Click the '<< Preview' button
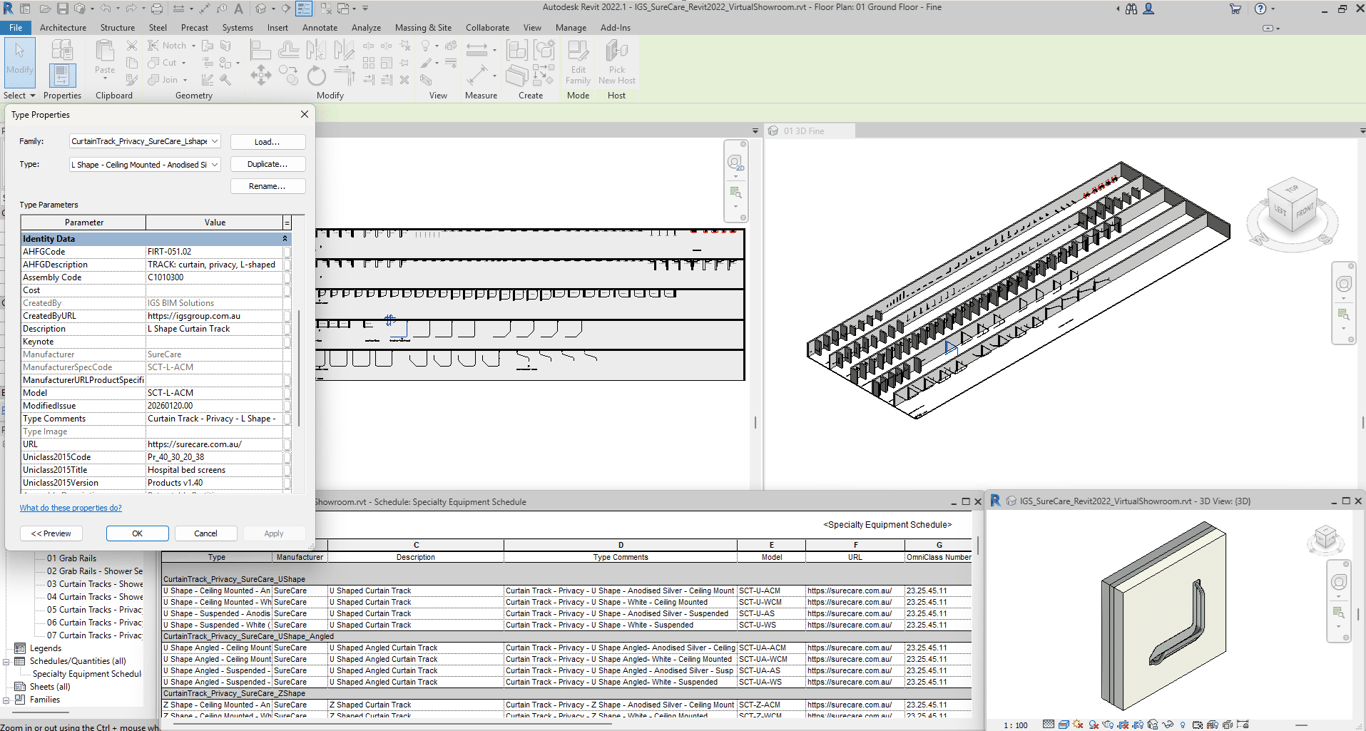Screen dimensions: 1366x731 pyautogui.click(x=51, y=533)
